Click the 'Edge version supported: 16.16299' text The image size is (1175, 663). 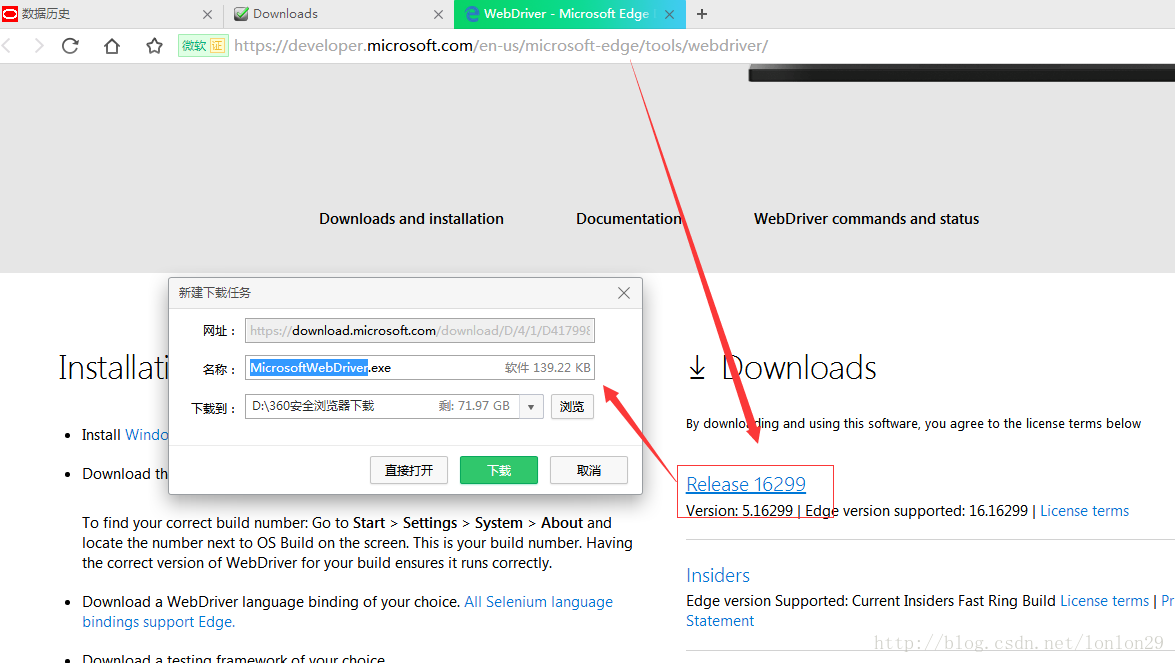click(916, 511)
